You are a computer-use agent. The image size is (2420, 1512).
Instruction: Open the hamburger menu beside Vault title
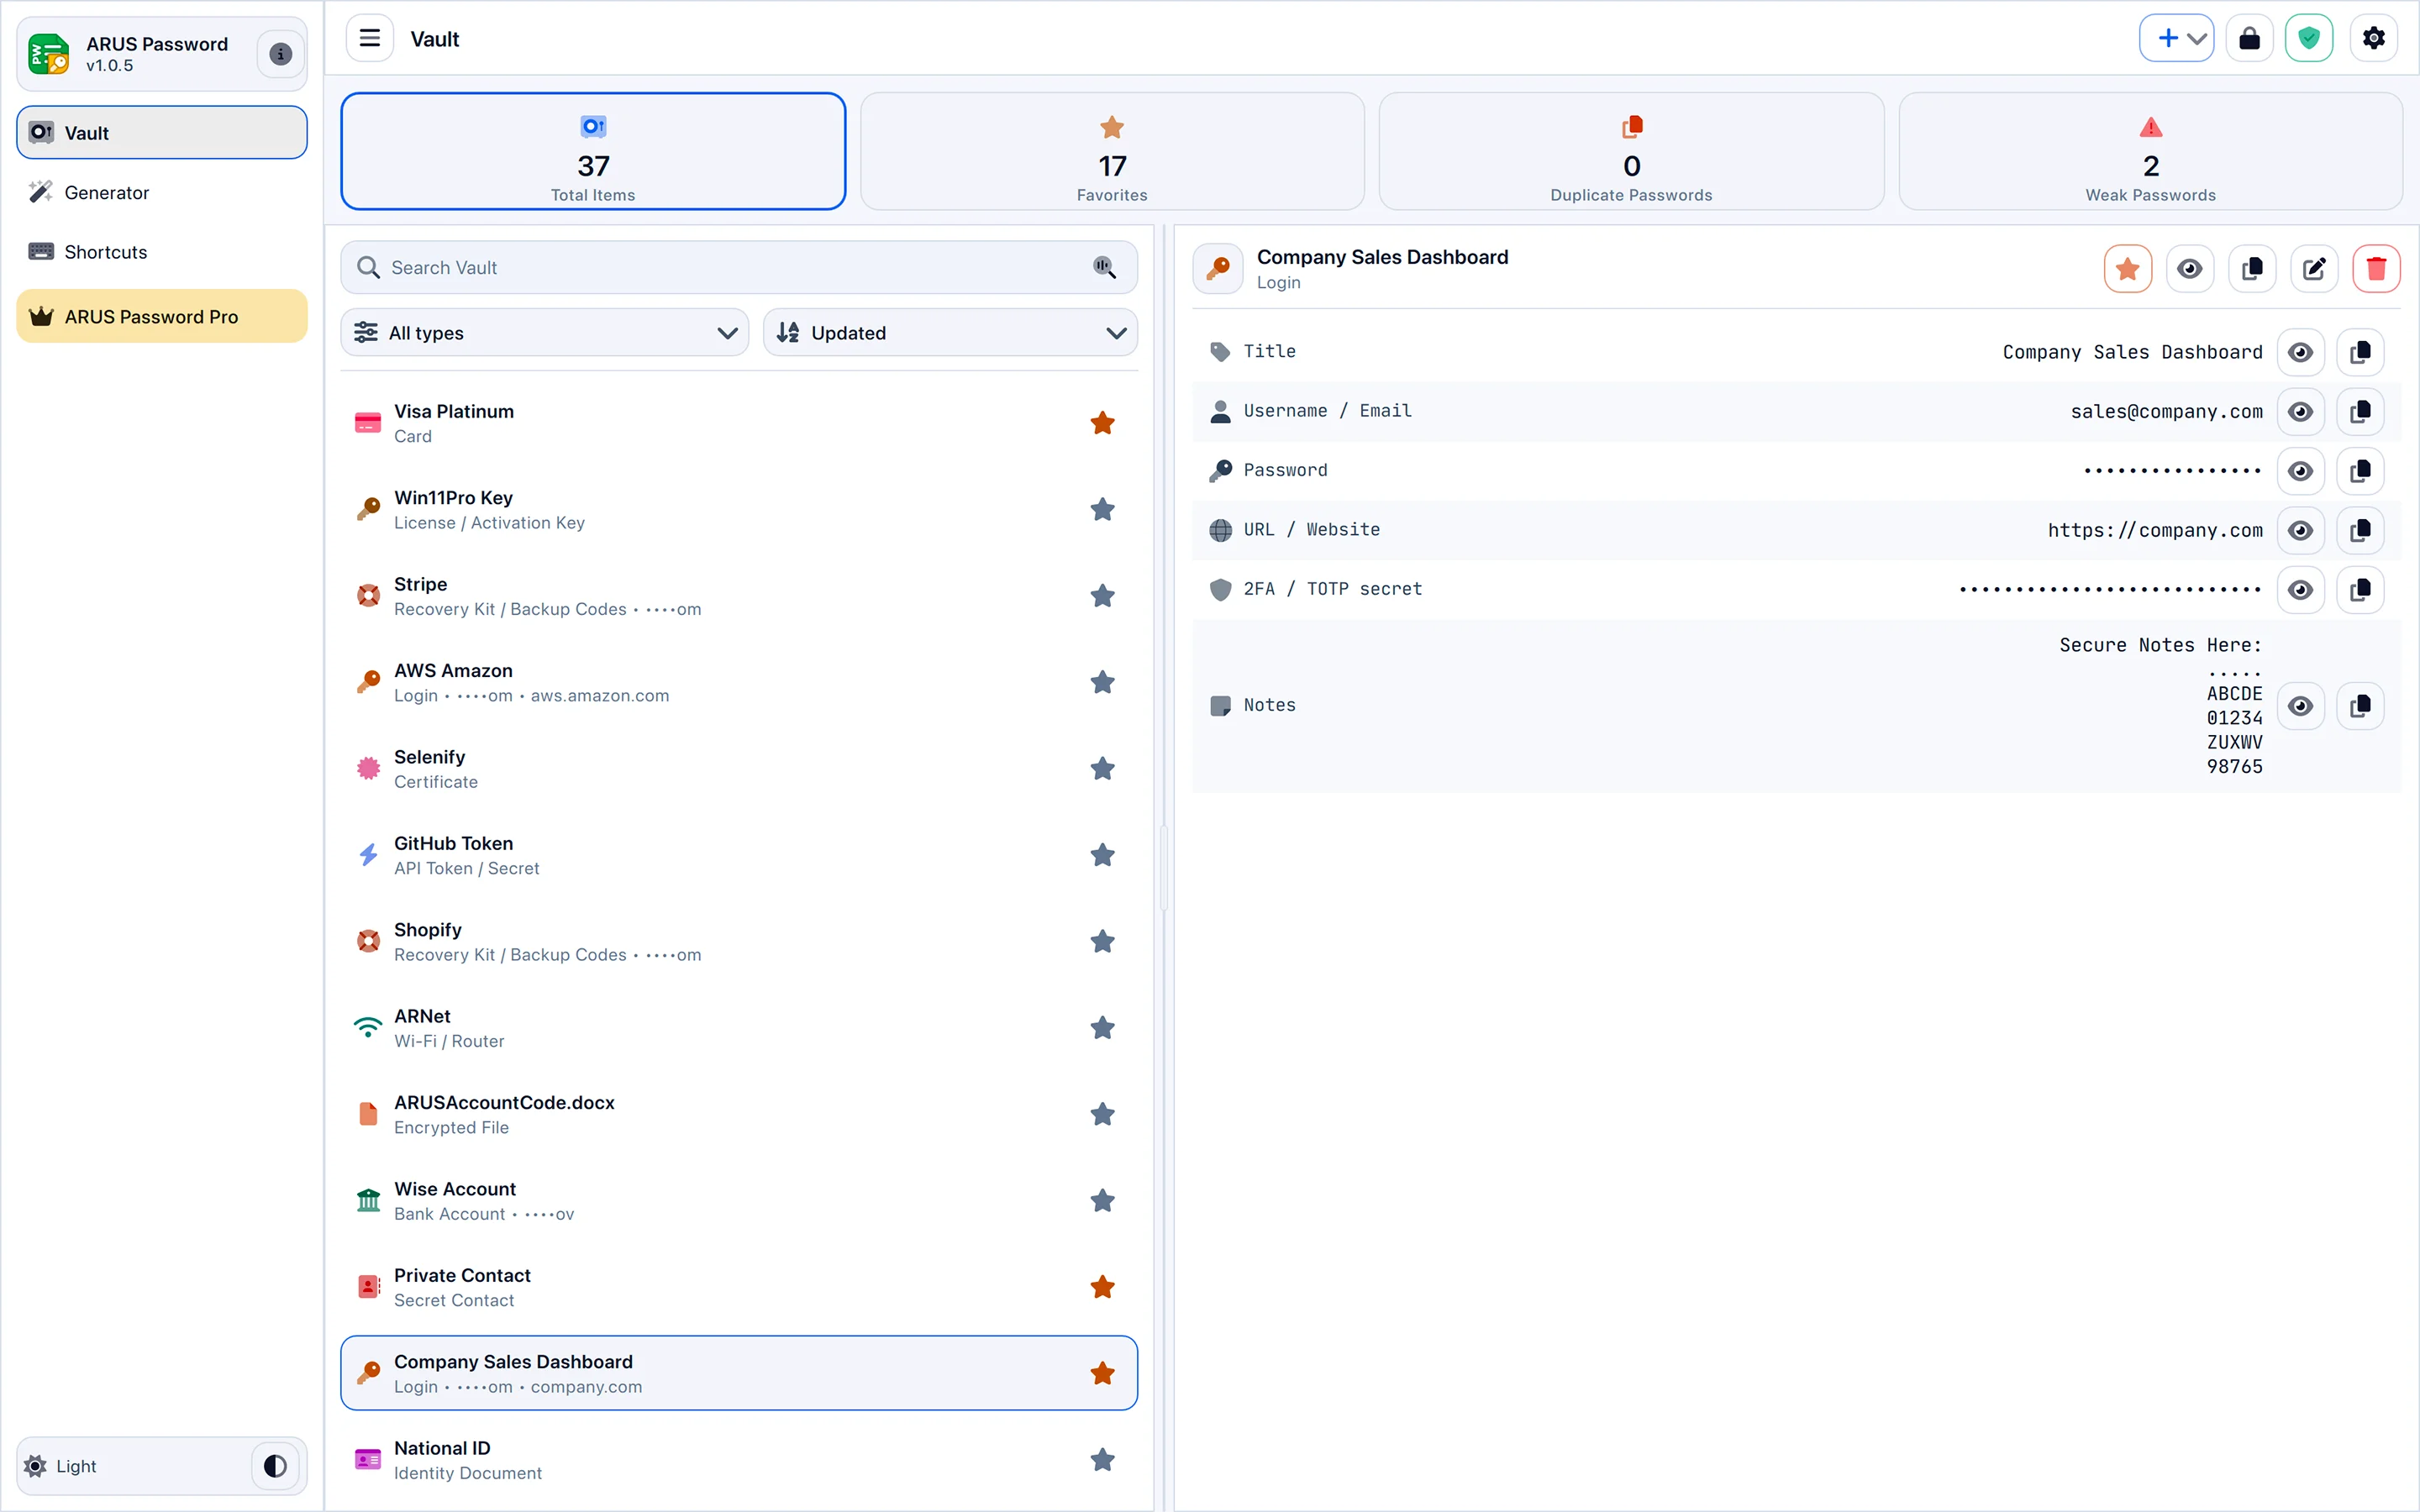point(369,38)
